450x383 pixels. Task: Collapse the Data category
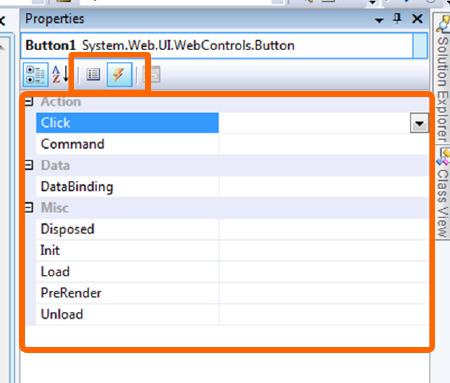[x=29, y=165]
